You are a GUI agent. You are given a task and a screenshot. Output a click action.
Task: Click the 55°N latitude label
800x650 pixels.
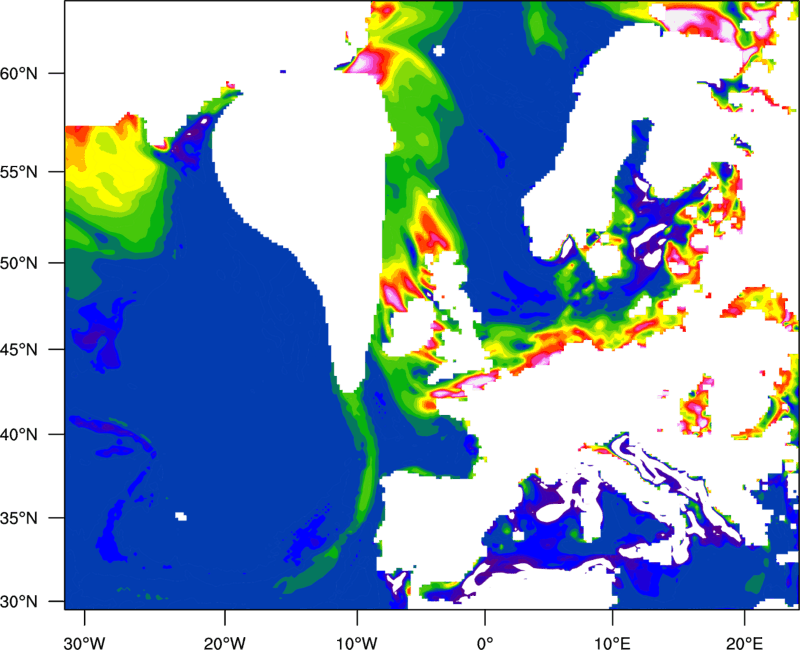click(x=19, y=172)
